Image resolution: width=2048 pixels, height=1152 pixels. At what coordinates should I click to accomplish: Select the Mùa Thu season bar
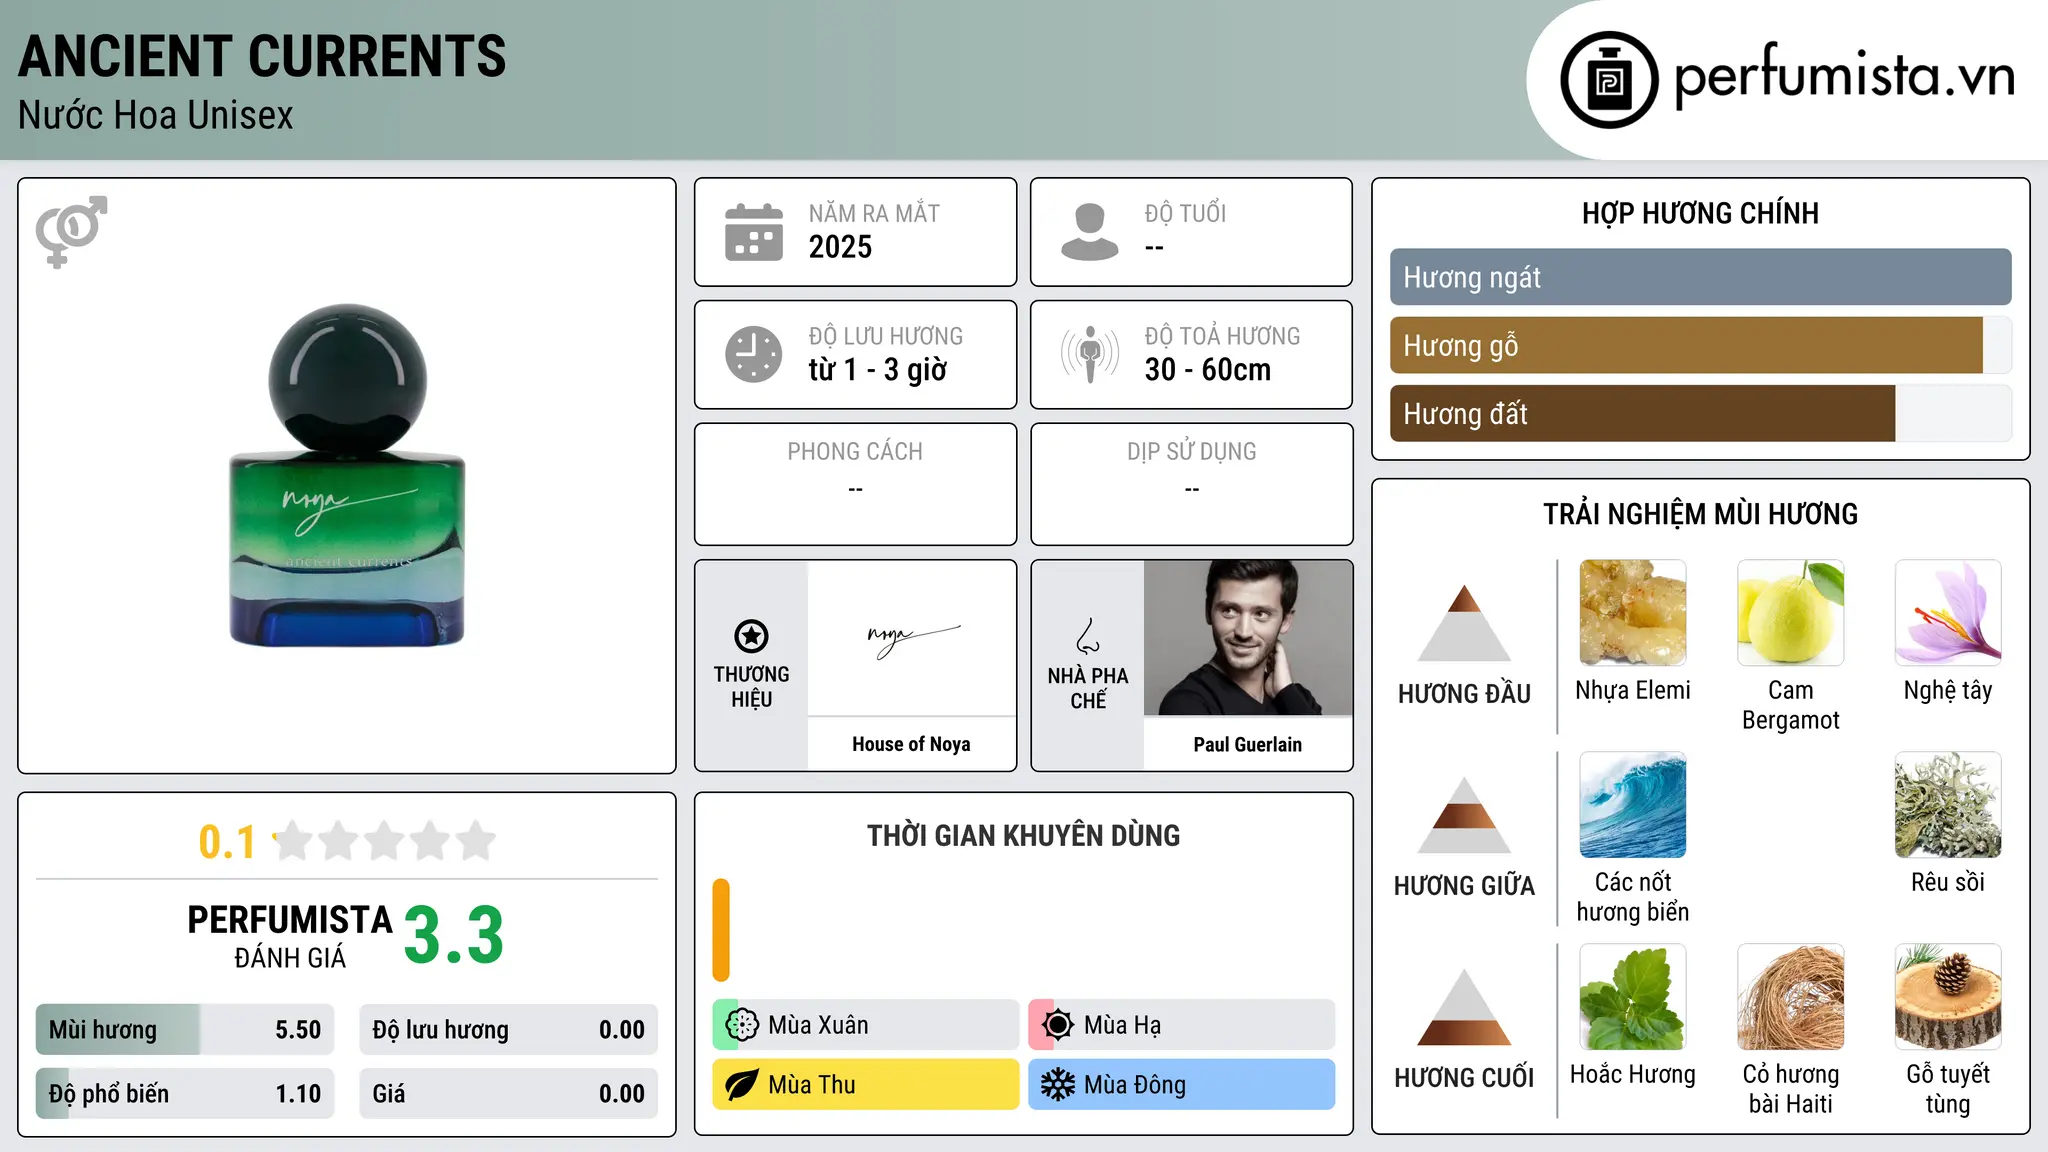866,1085
